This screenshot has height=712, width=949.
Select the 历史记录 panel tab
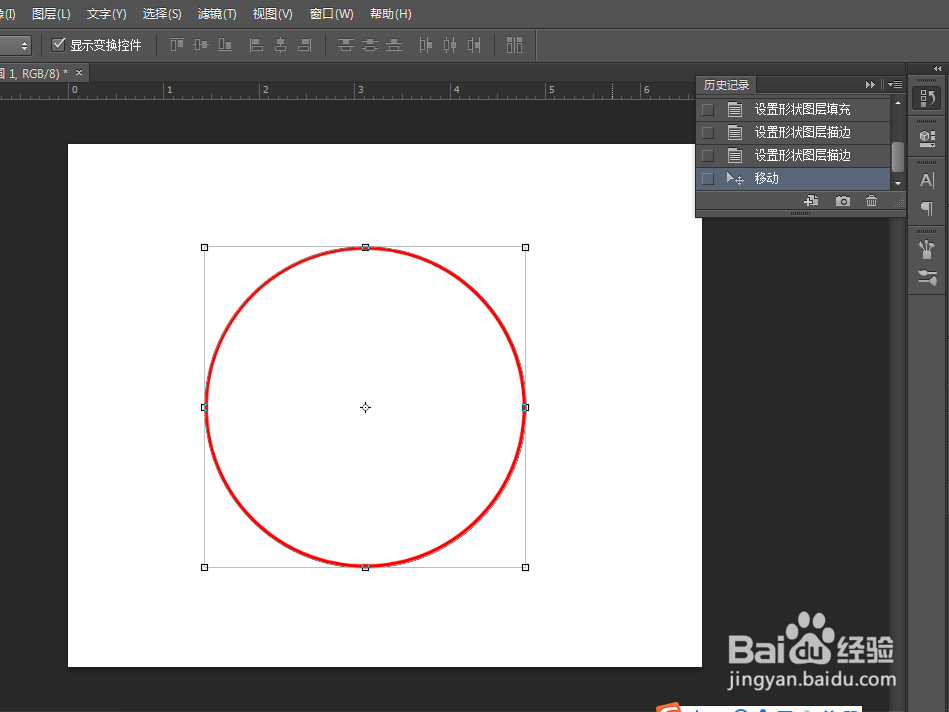pyautogui.click(x=726, y=85)
